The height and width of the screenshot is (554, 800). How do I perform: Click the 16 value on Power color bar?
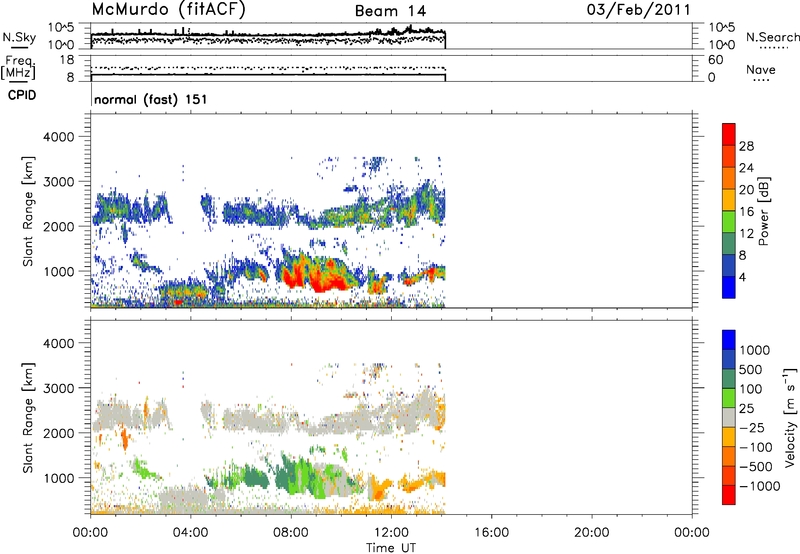pos(746,212)
